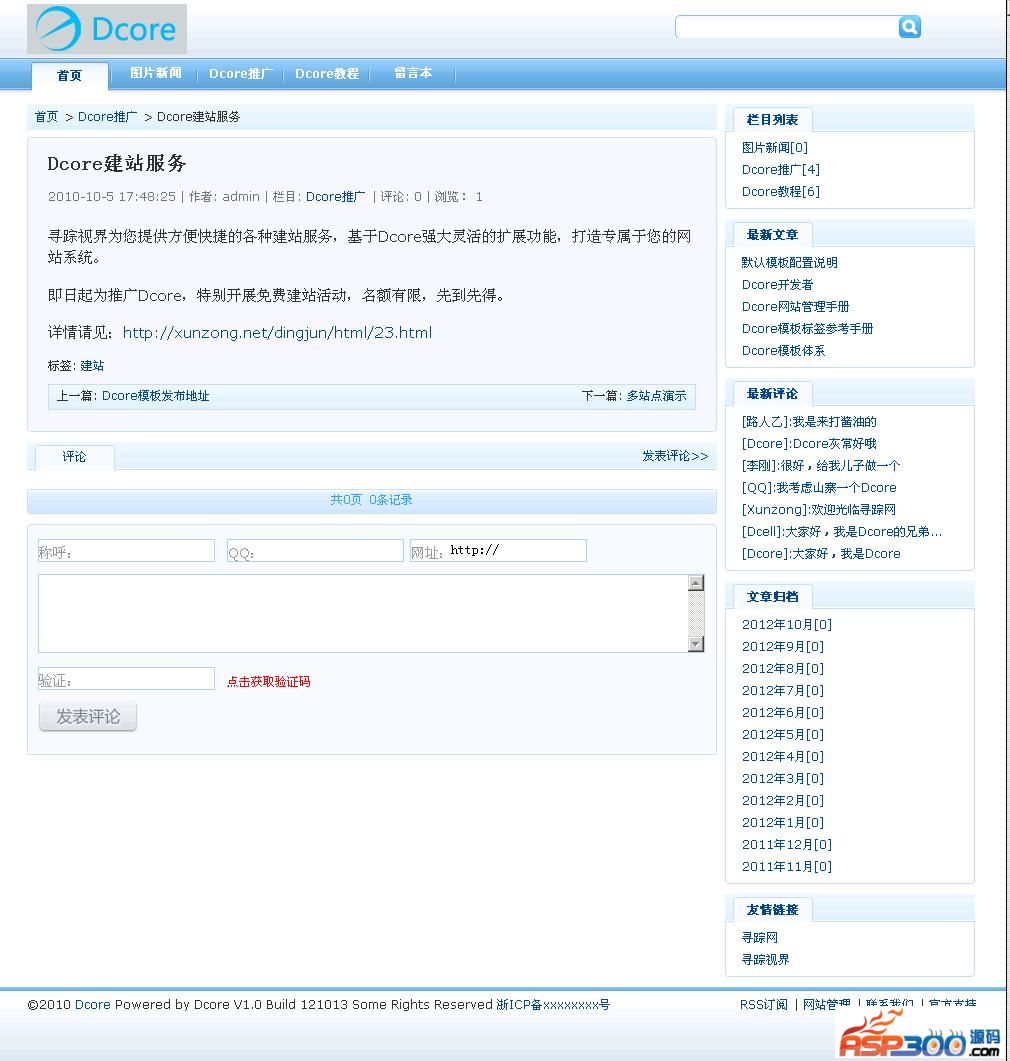The width and height of the screenshot is (1010, 1061).
Task: Focus the 称呼 name input field
Action: (127, 550)
